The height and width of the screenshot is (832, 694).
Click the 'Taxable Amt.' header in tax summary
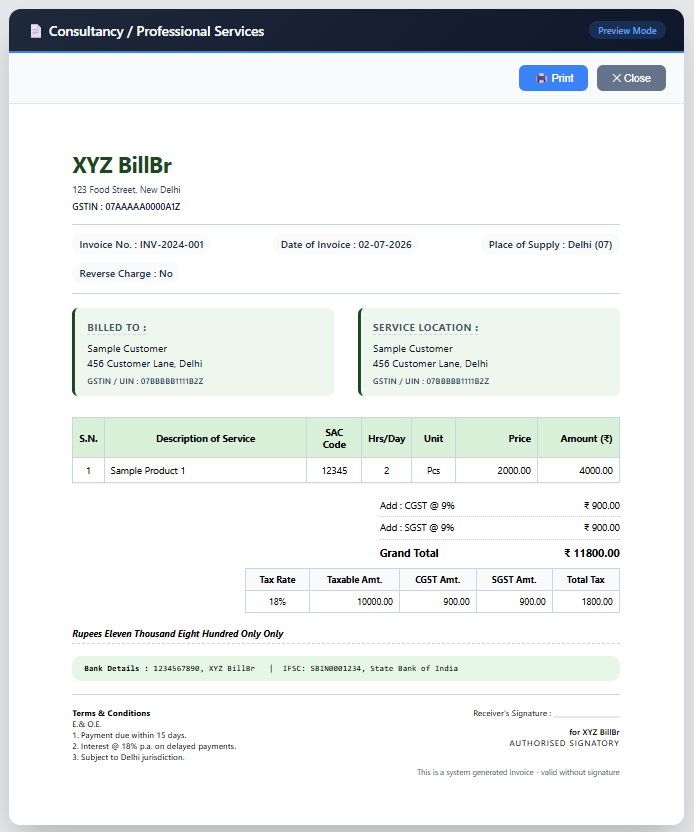[x=354, y=579]
